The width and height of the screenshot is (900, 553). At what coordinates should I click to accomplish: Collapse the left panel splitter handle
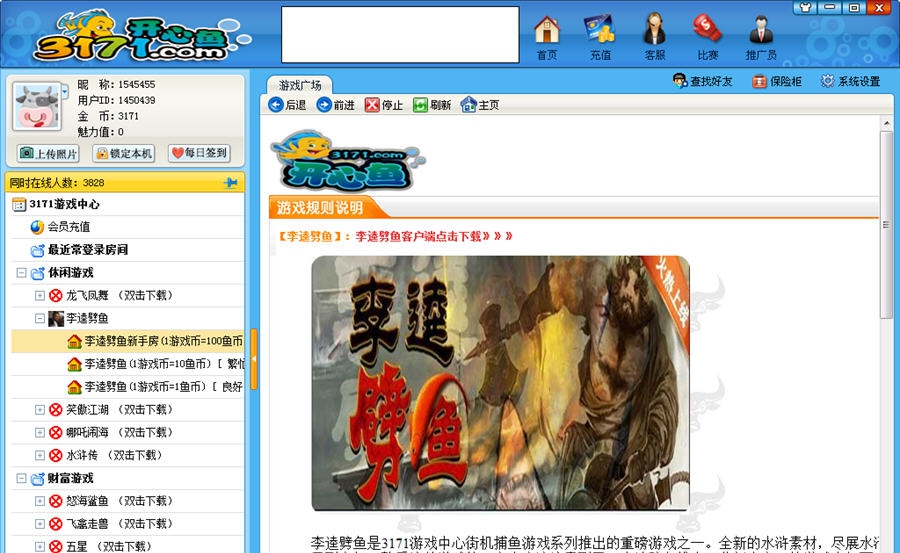click(x=254, y=359)
